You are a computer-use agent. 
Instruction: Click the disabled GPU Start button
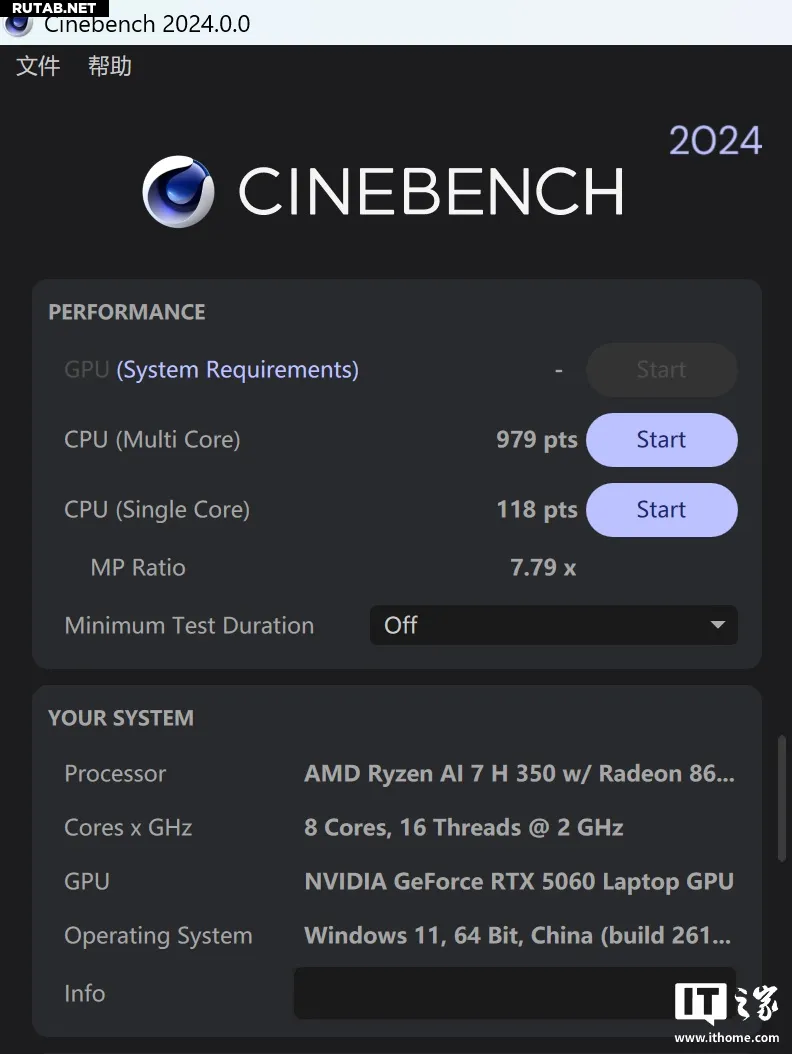(662, 370)
